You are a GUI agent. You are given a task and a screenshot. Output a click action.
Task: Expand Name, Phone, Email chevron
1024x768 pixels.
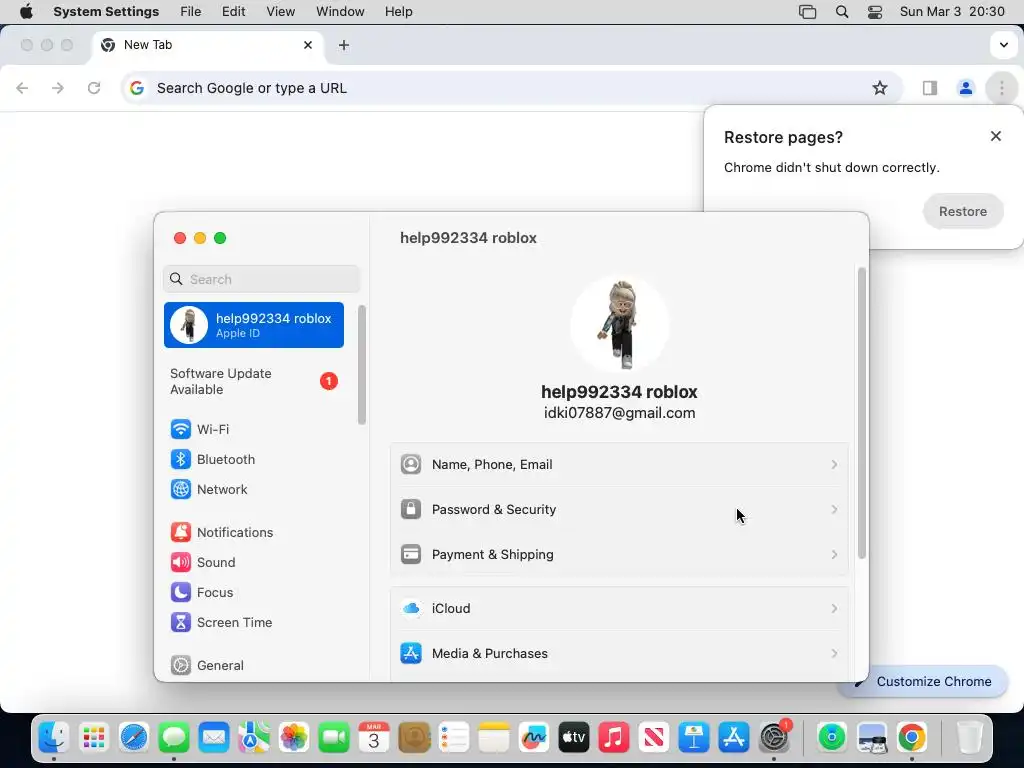pos(834,464)
